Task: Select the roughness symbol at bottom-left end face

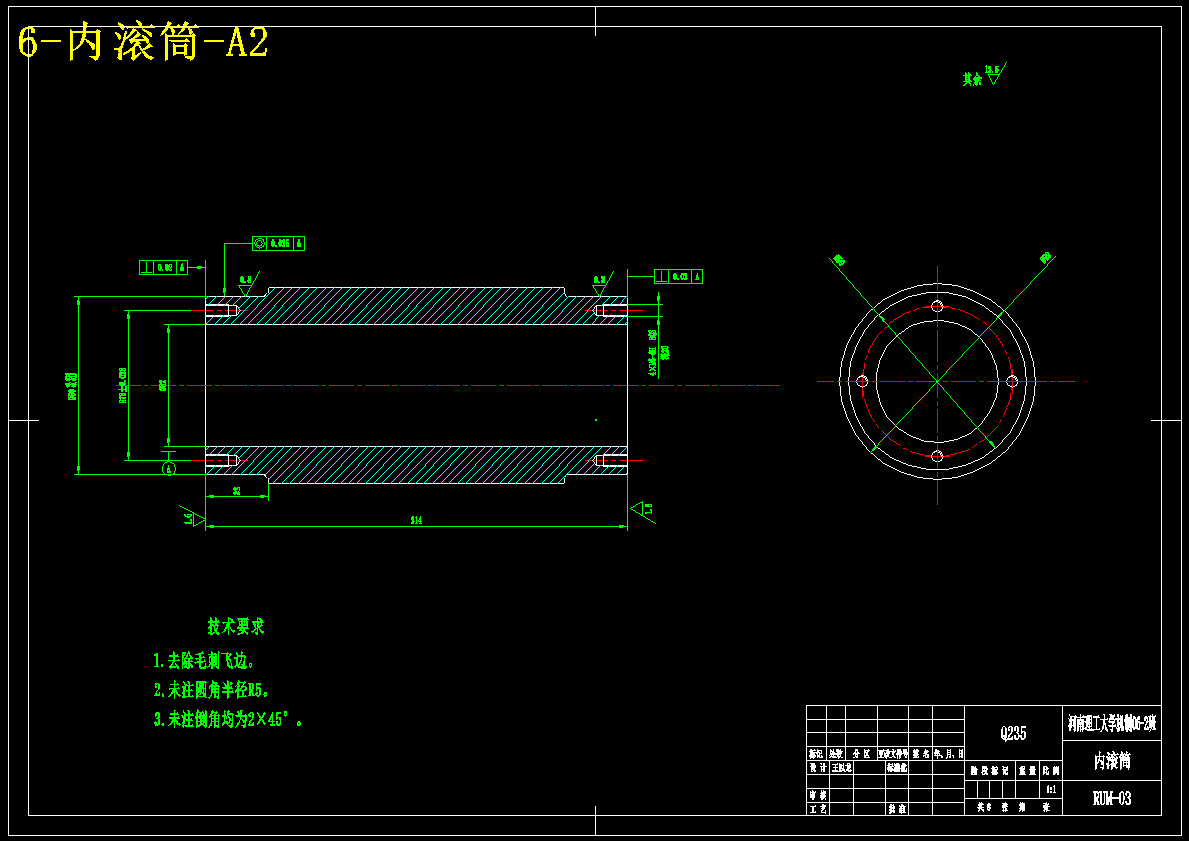Action: click(192, 516)
